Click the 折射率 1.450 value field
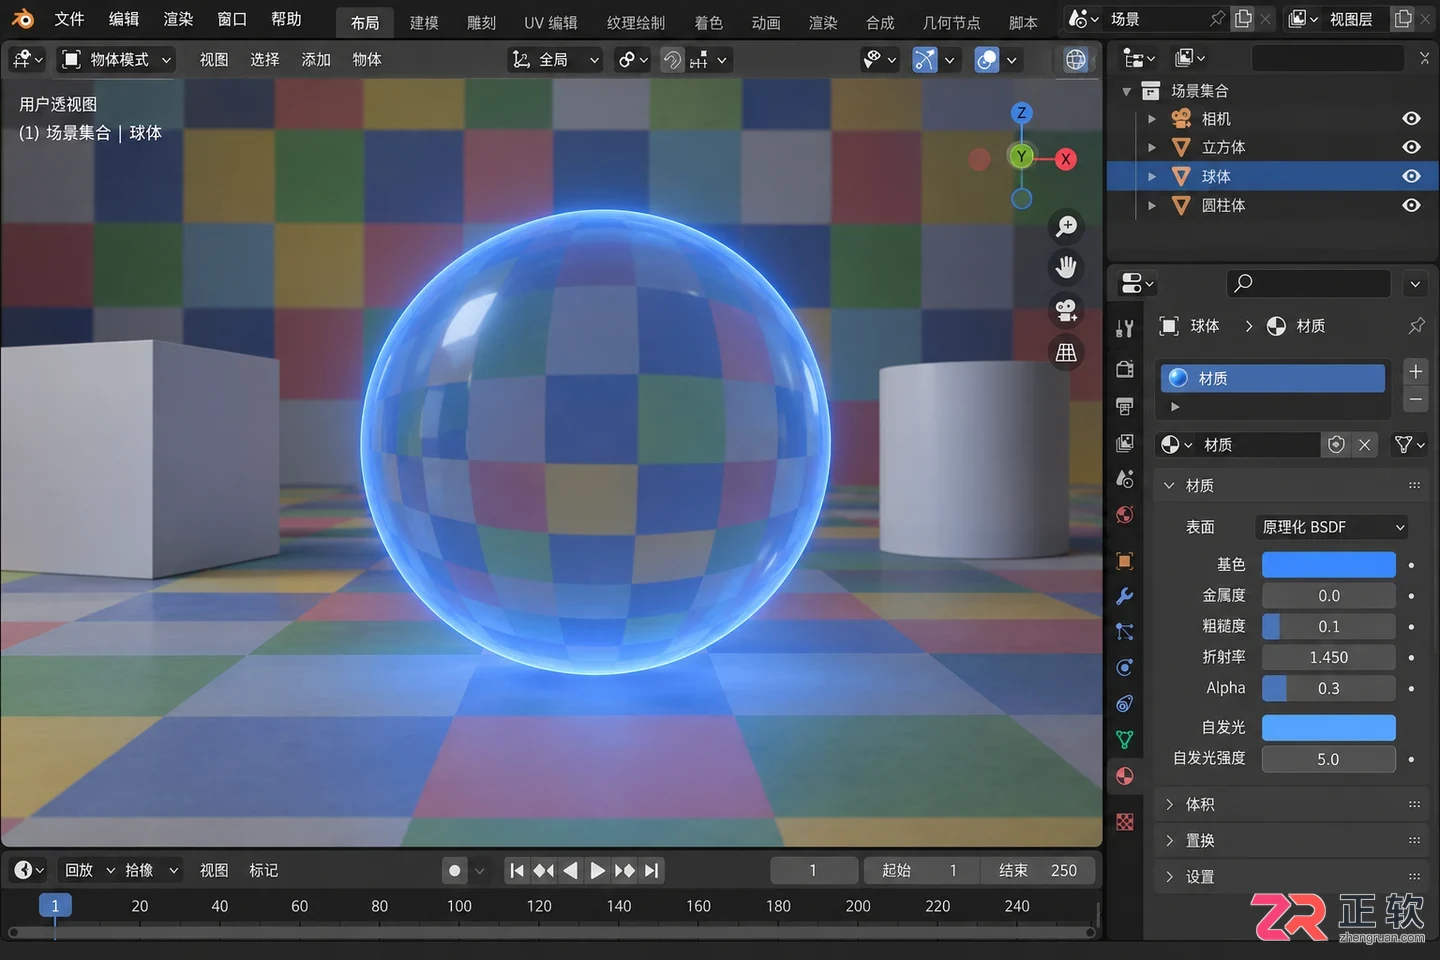Viewport: 1440px width, 960px height. [1328, 657]
